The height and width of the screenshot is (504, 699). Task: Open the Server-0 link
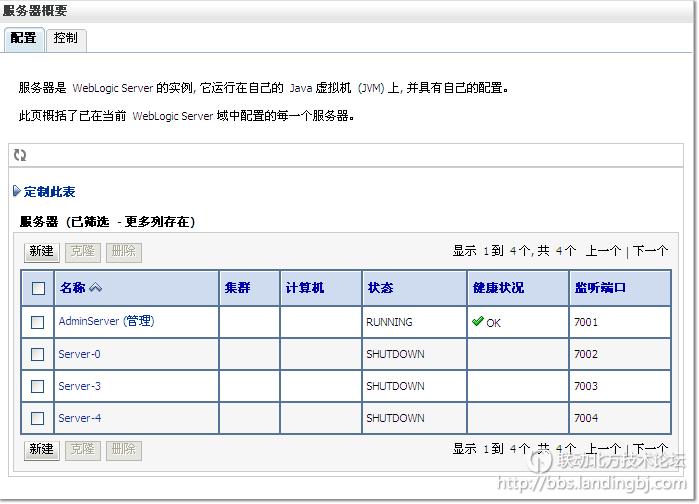point(79,354)
